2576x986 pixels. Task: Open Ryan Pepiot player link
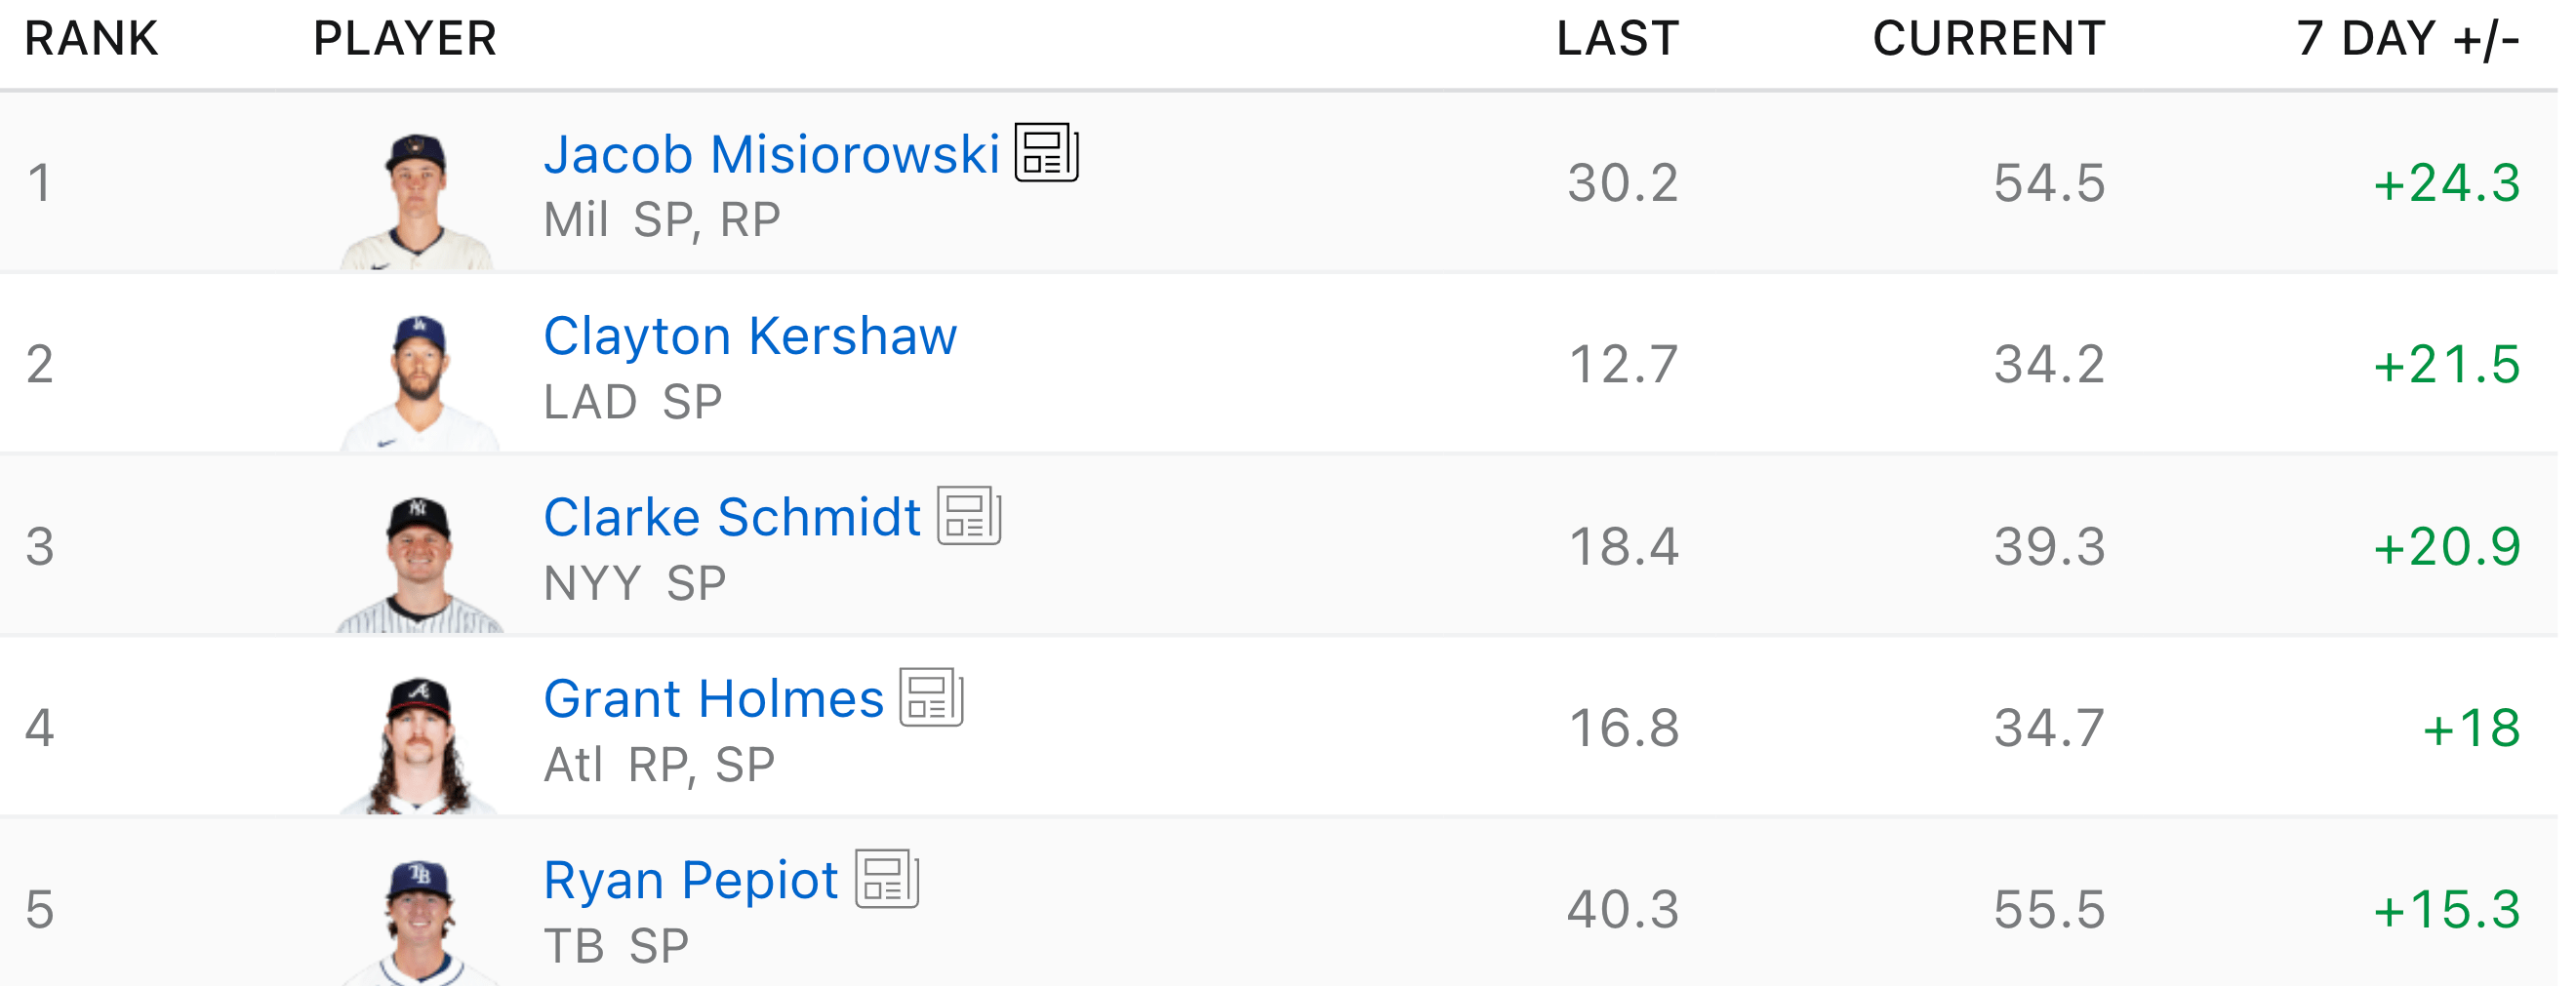pos(690,881)
